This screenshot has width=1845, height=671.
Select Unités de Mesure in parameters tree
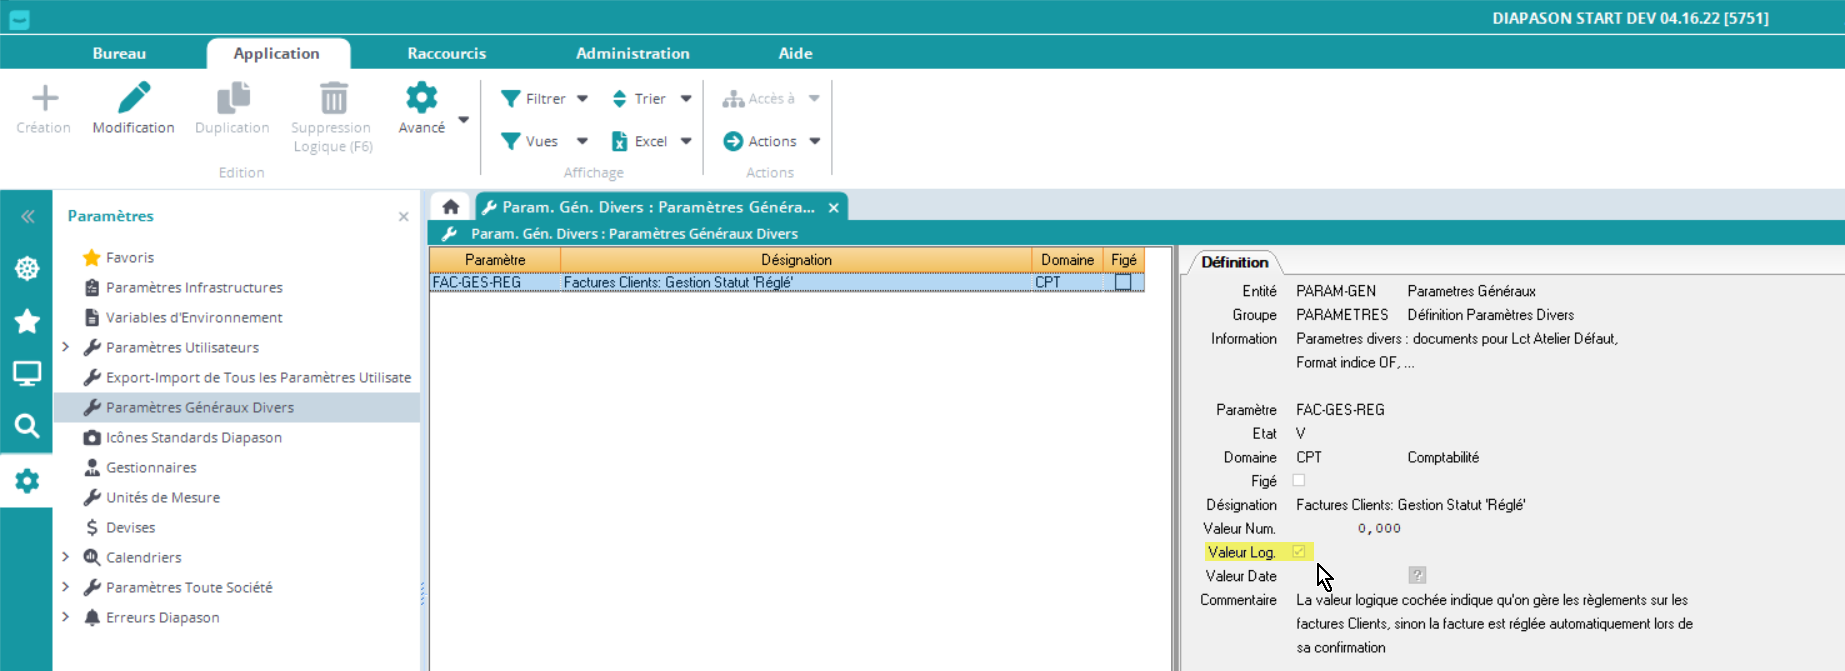(x=163, y=497)
